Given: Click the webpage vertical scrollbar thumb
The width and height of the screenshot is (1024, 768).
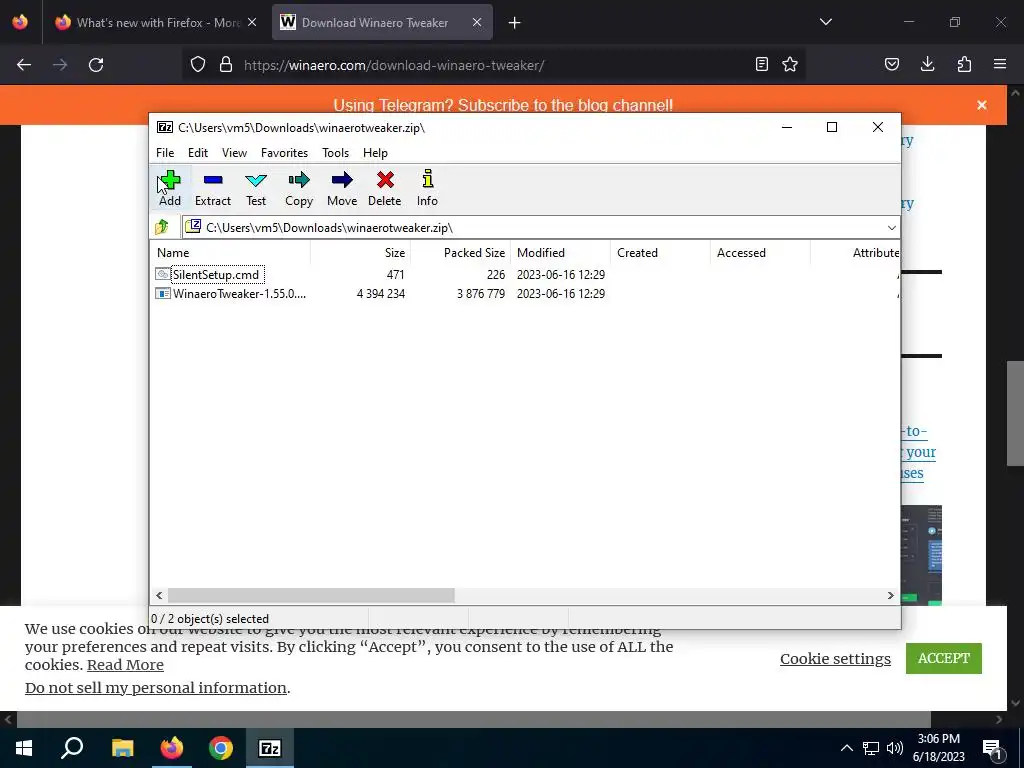Looking at the screenshot, I should tap(1015, 413).
